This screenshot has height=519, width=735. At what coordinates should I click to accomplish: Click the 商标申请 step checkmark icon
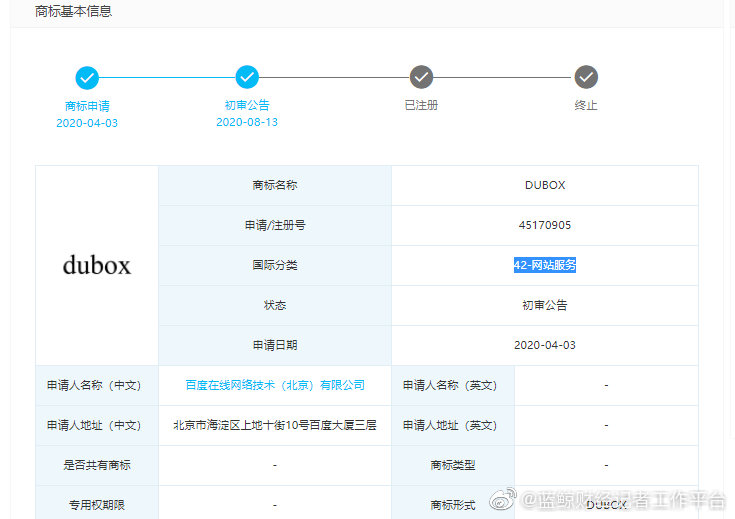[87, 77]
